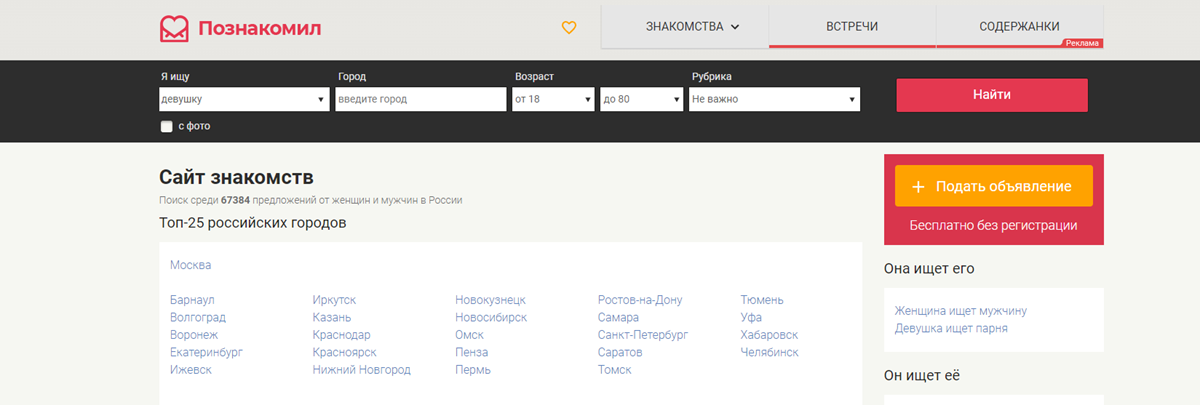Switch to the Встречи tab
Screen dimensions: 1200x405
pos(852,27)
